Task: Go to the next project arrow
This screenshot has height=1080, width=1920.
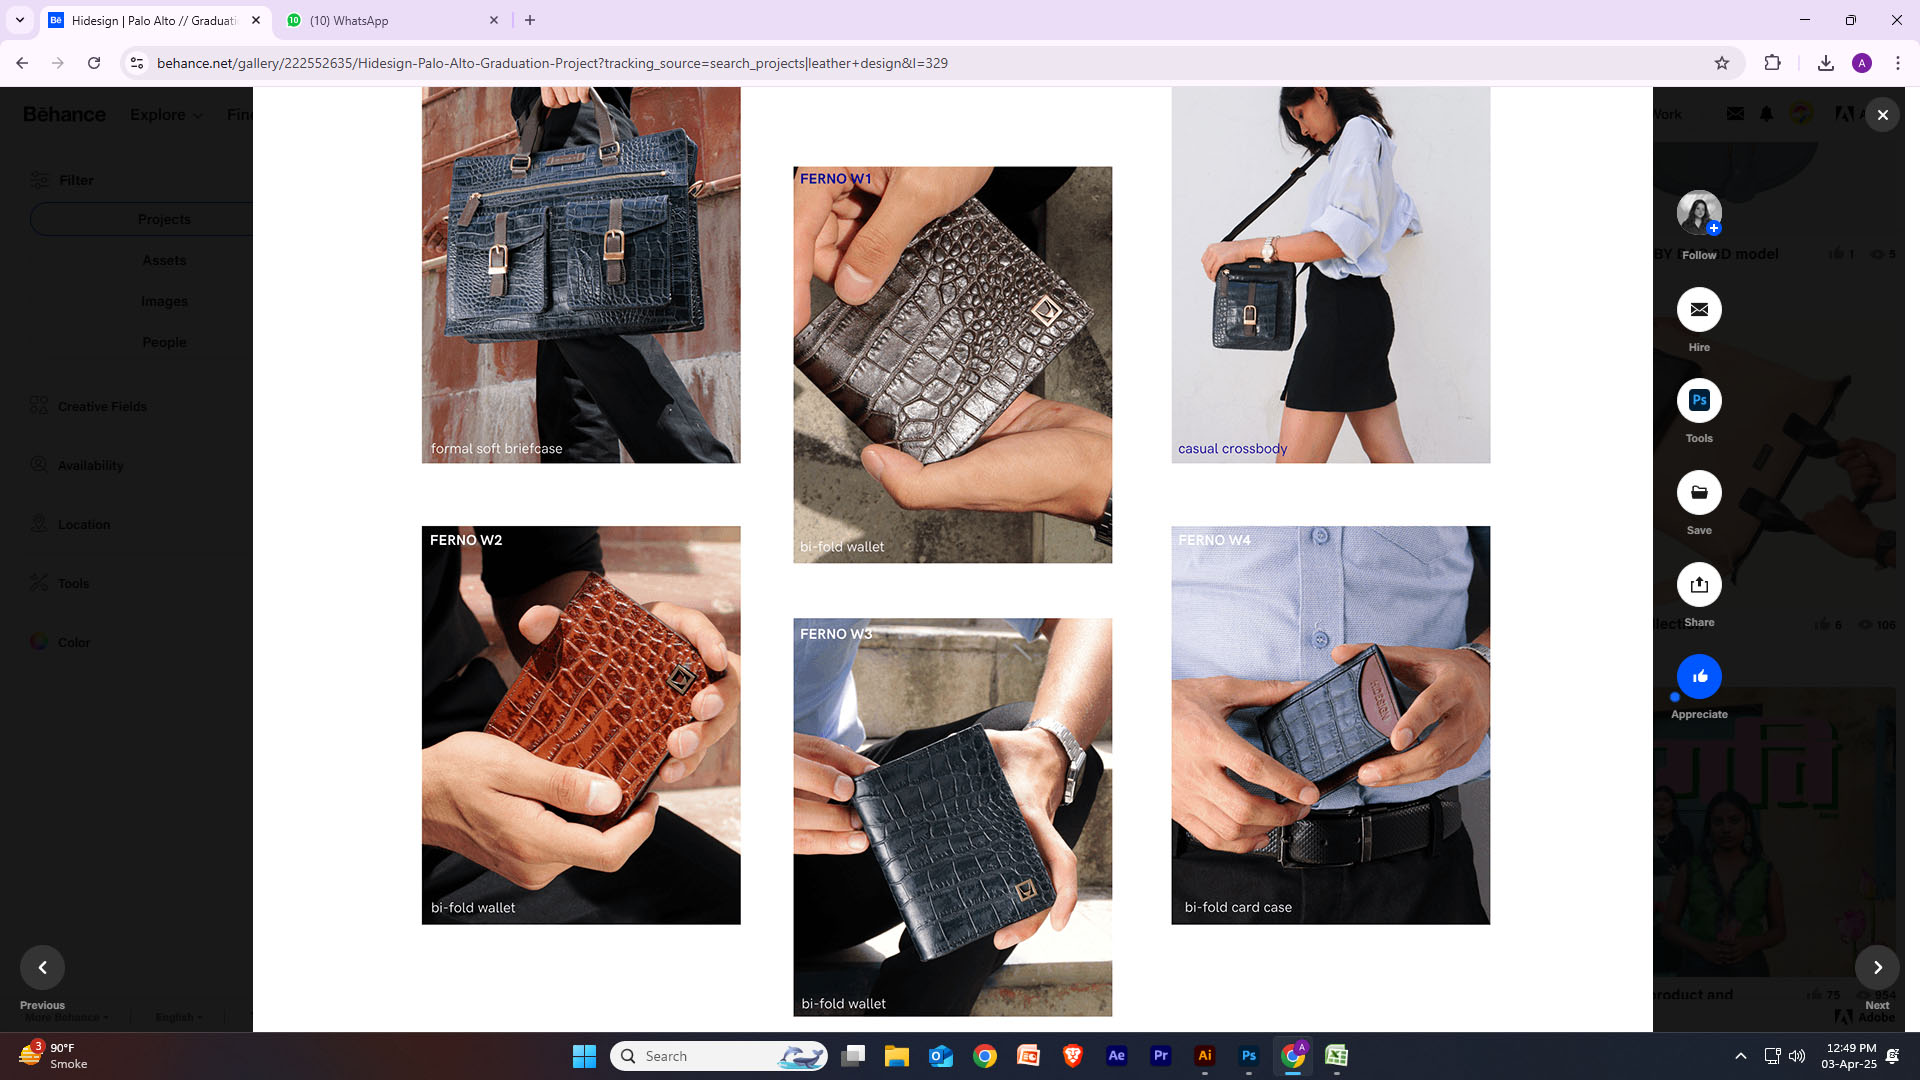Action: click(x=1877, y=967)
